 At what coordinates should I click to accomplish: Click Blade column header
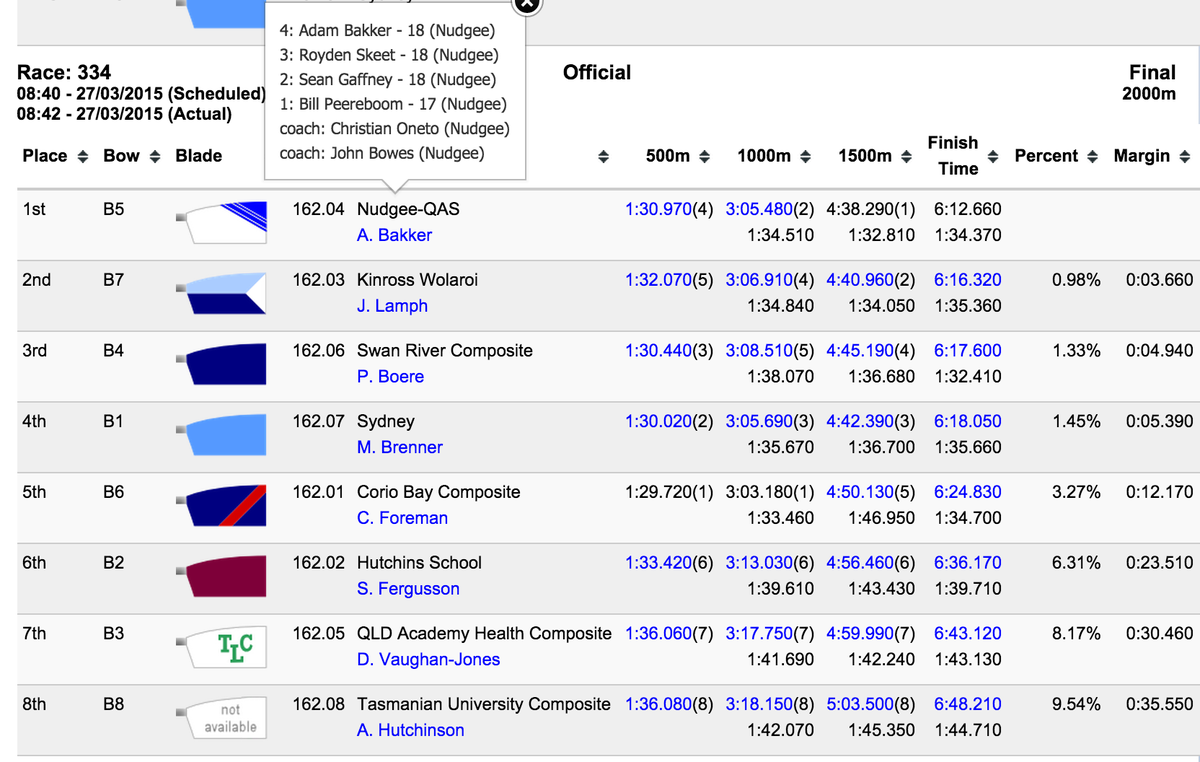click(x=198, y=157)
